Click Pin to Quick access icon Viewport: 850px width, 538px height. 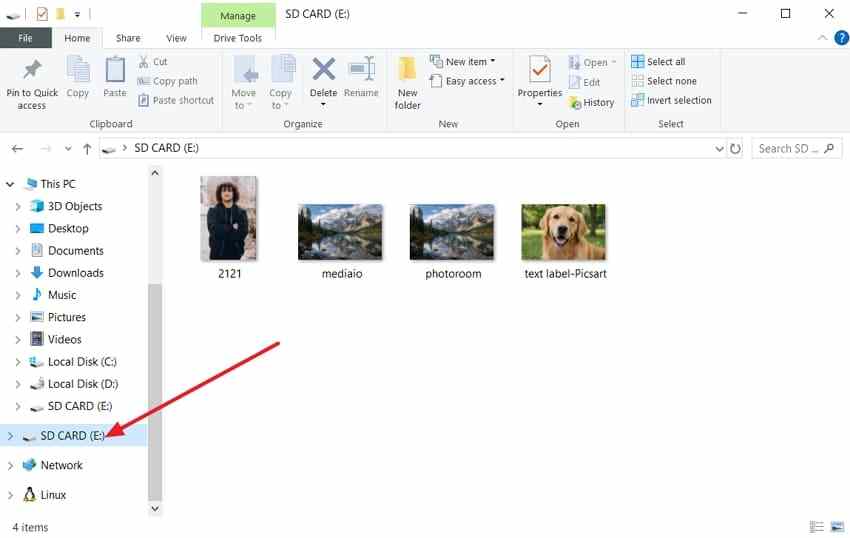point(31,69)
